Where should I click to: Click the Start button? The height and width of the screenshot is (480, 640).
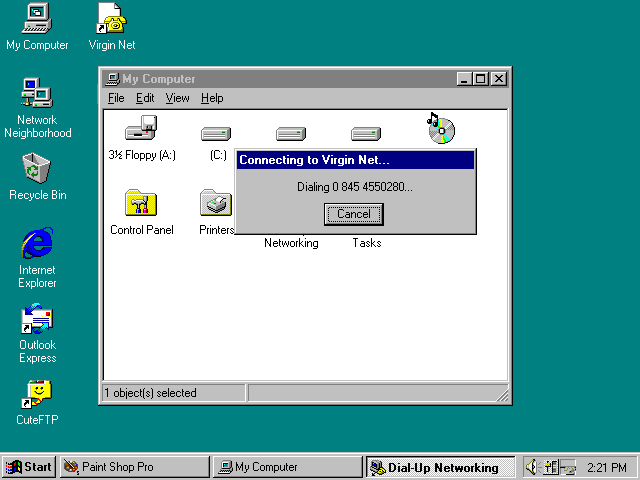coord(29,467)
